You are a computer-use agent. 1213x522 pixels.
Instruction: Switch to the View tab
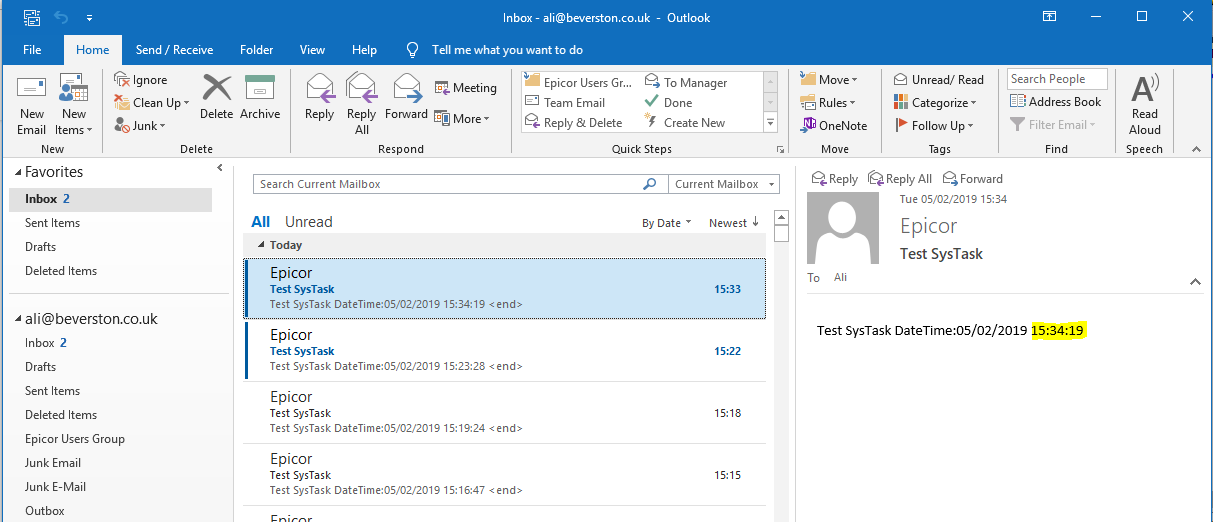pos(312,50)
